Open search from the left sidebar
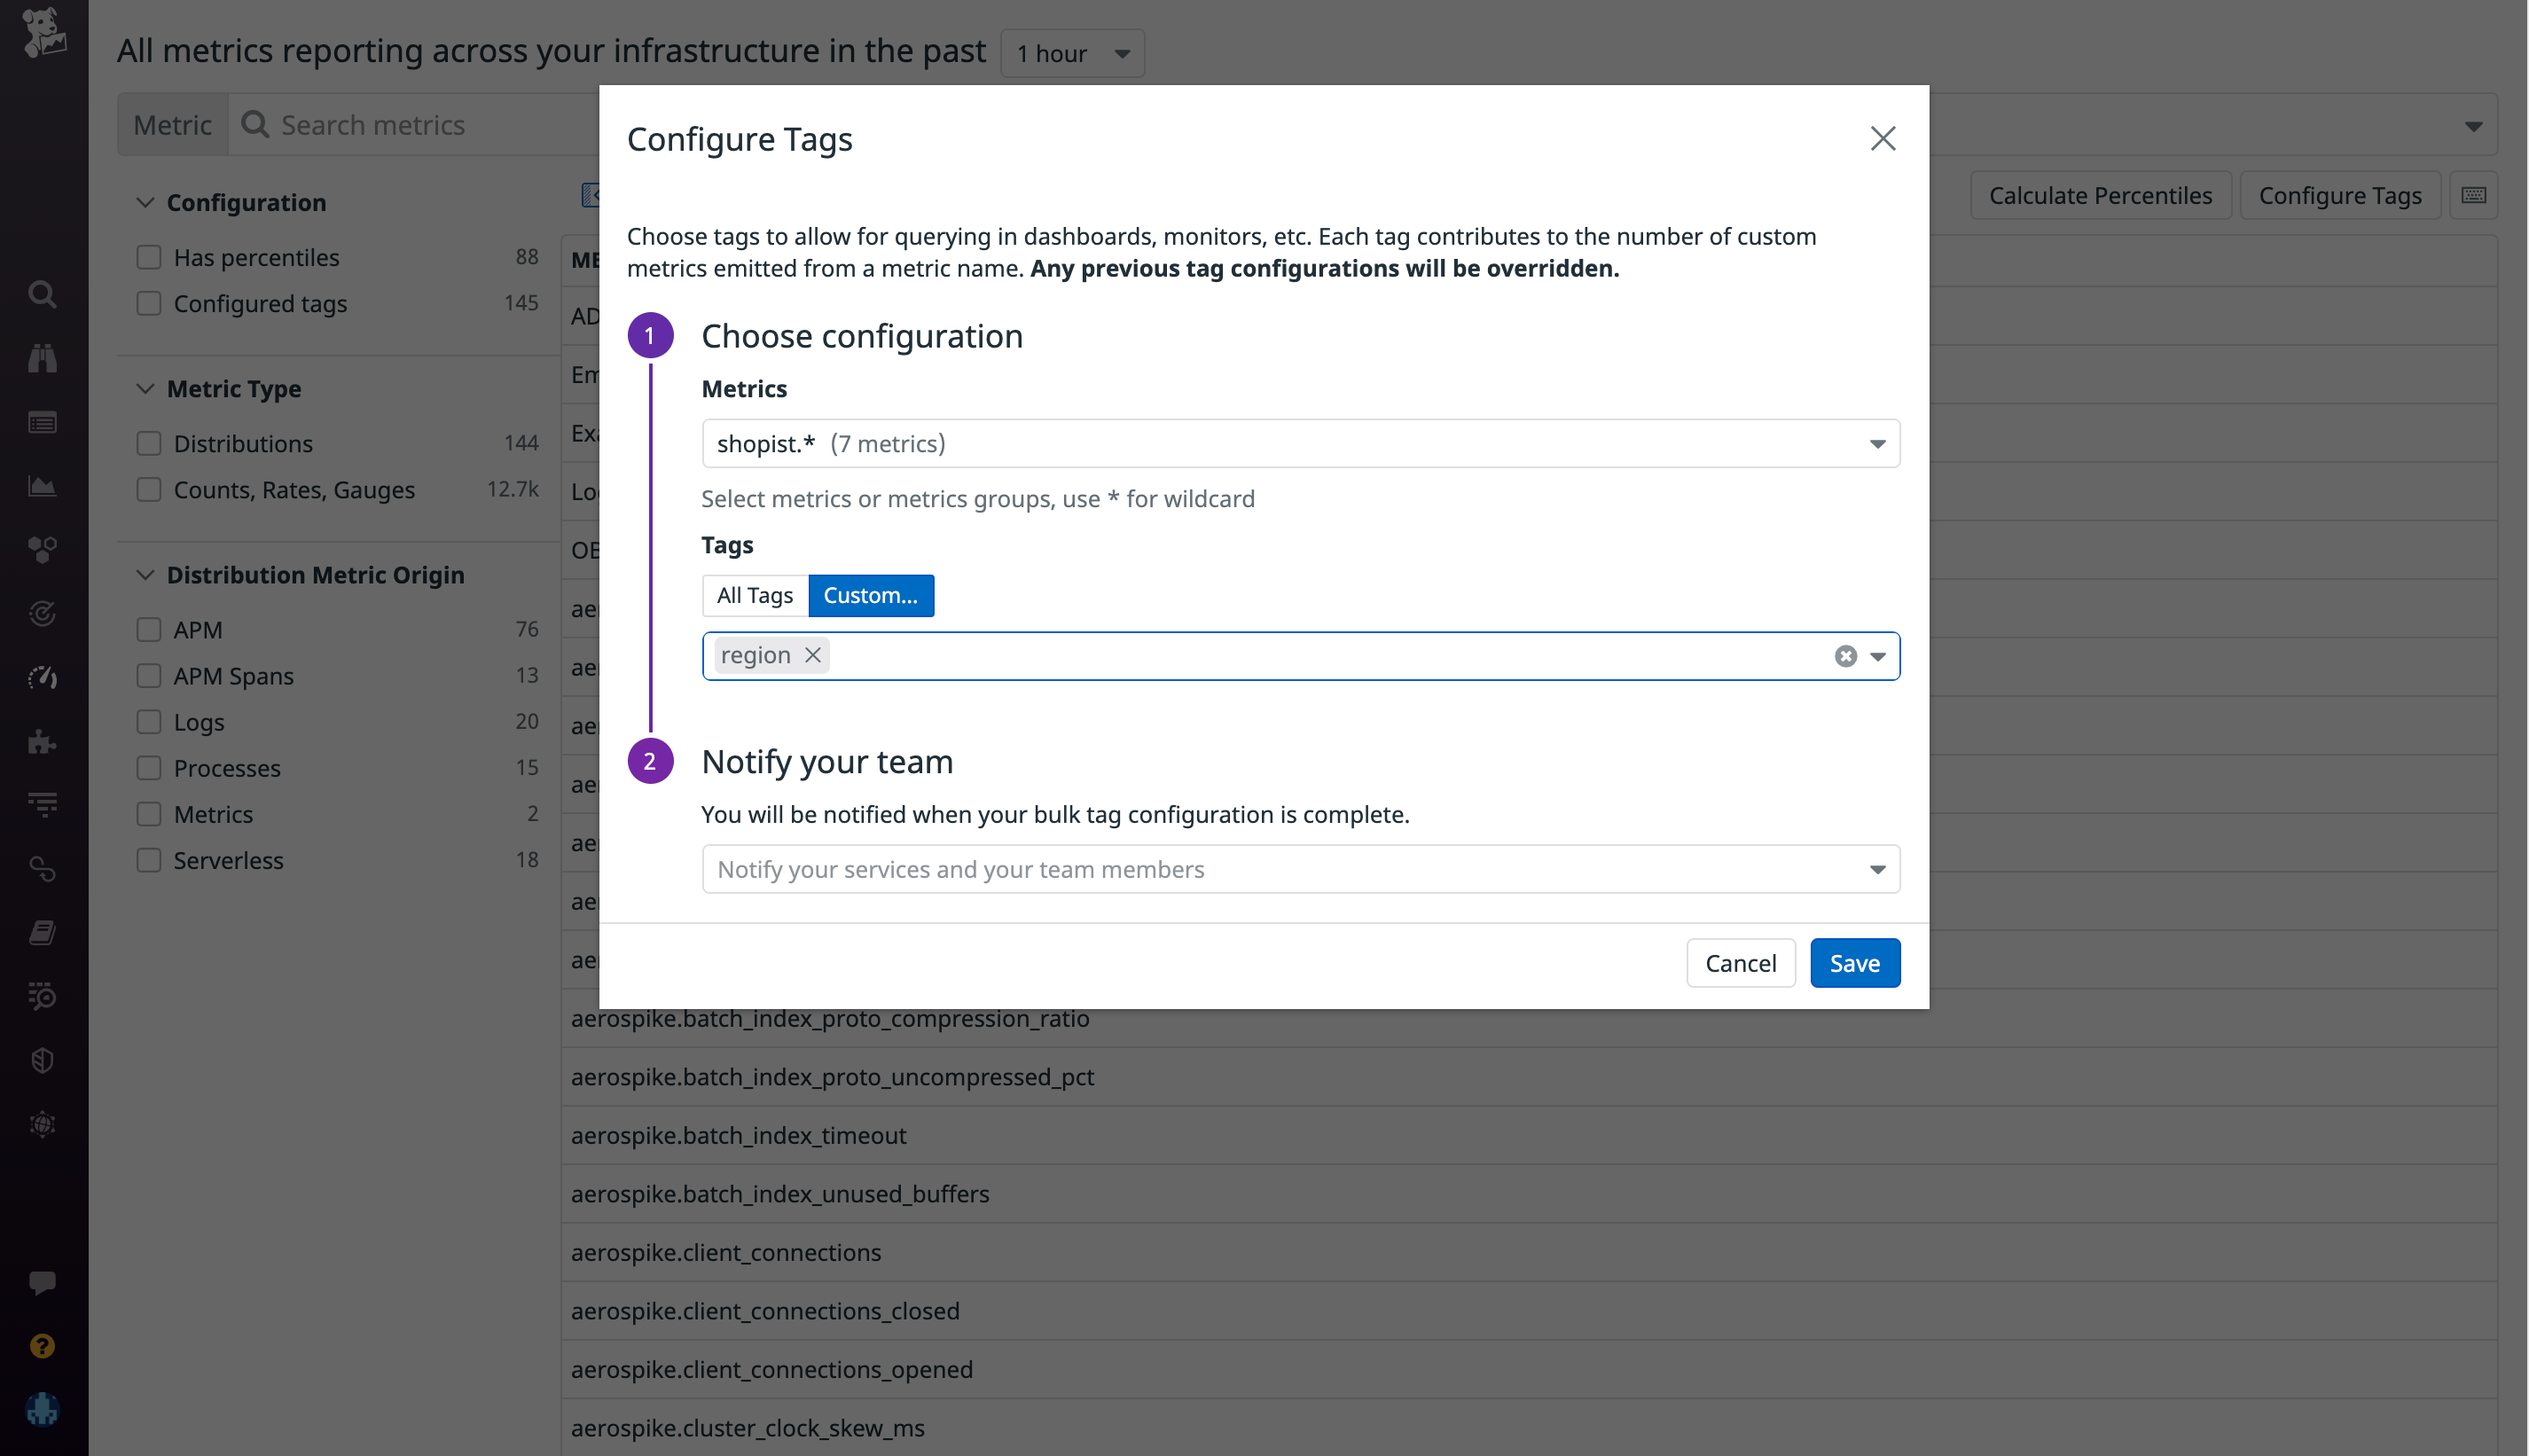The width and height of the screenshot is (2529, 1456). tap(42, 294)
